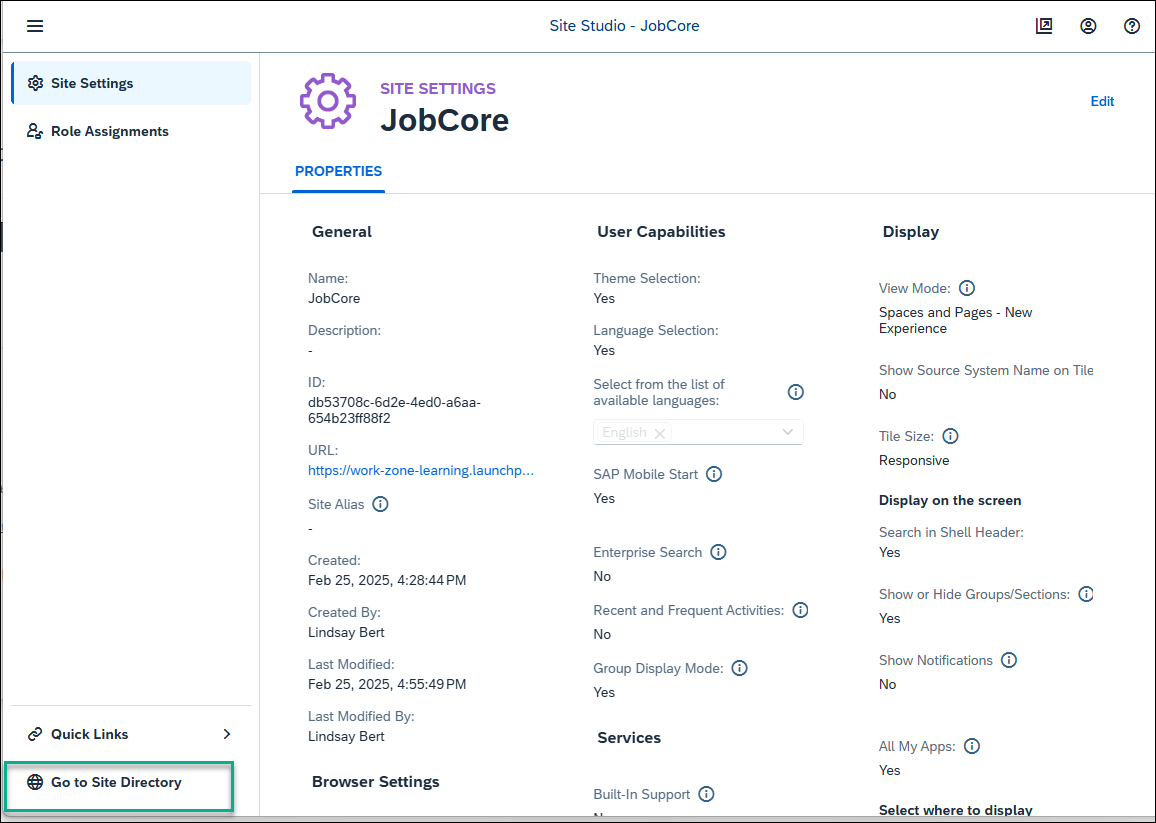Click the person icon next to Role Assignments
The height and width of the screenshot is (823, 1156).
(x=35, y=131)
